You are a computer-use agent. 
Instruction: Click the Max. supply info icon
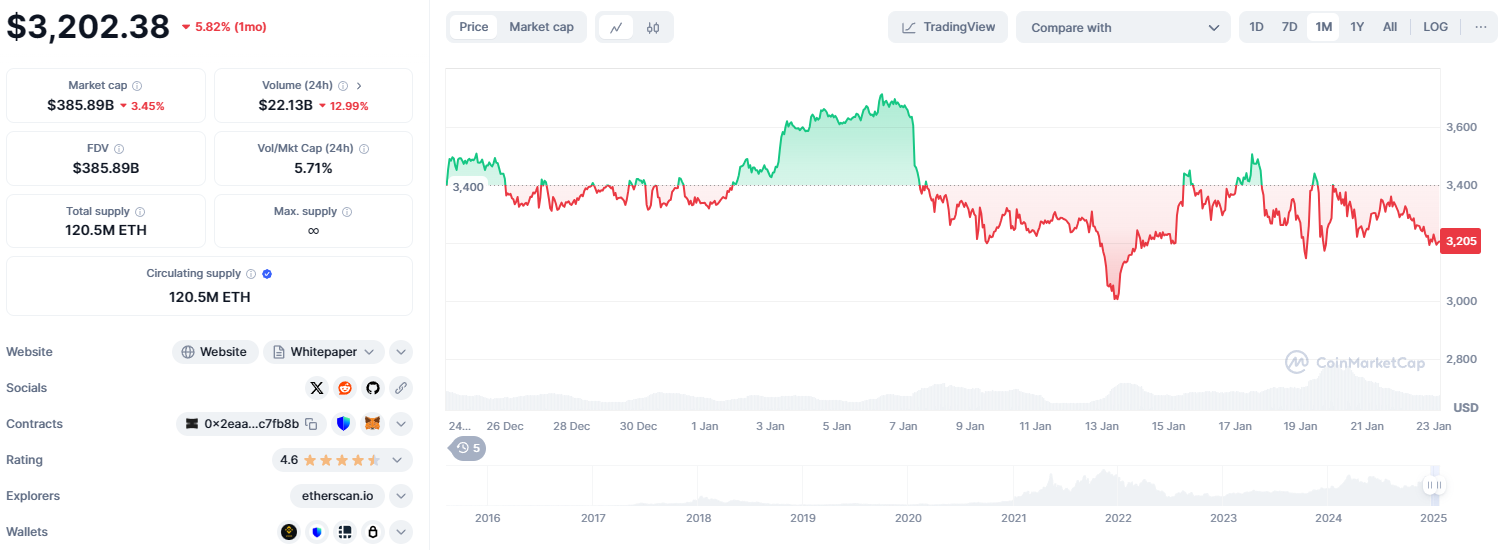347,212
